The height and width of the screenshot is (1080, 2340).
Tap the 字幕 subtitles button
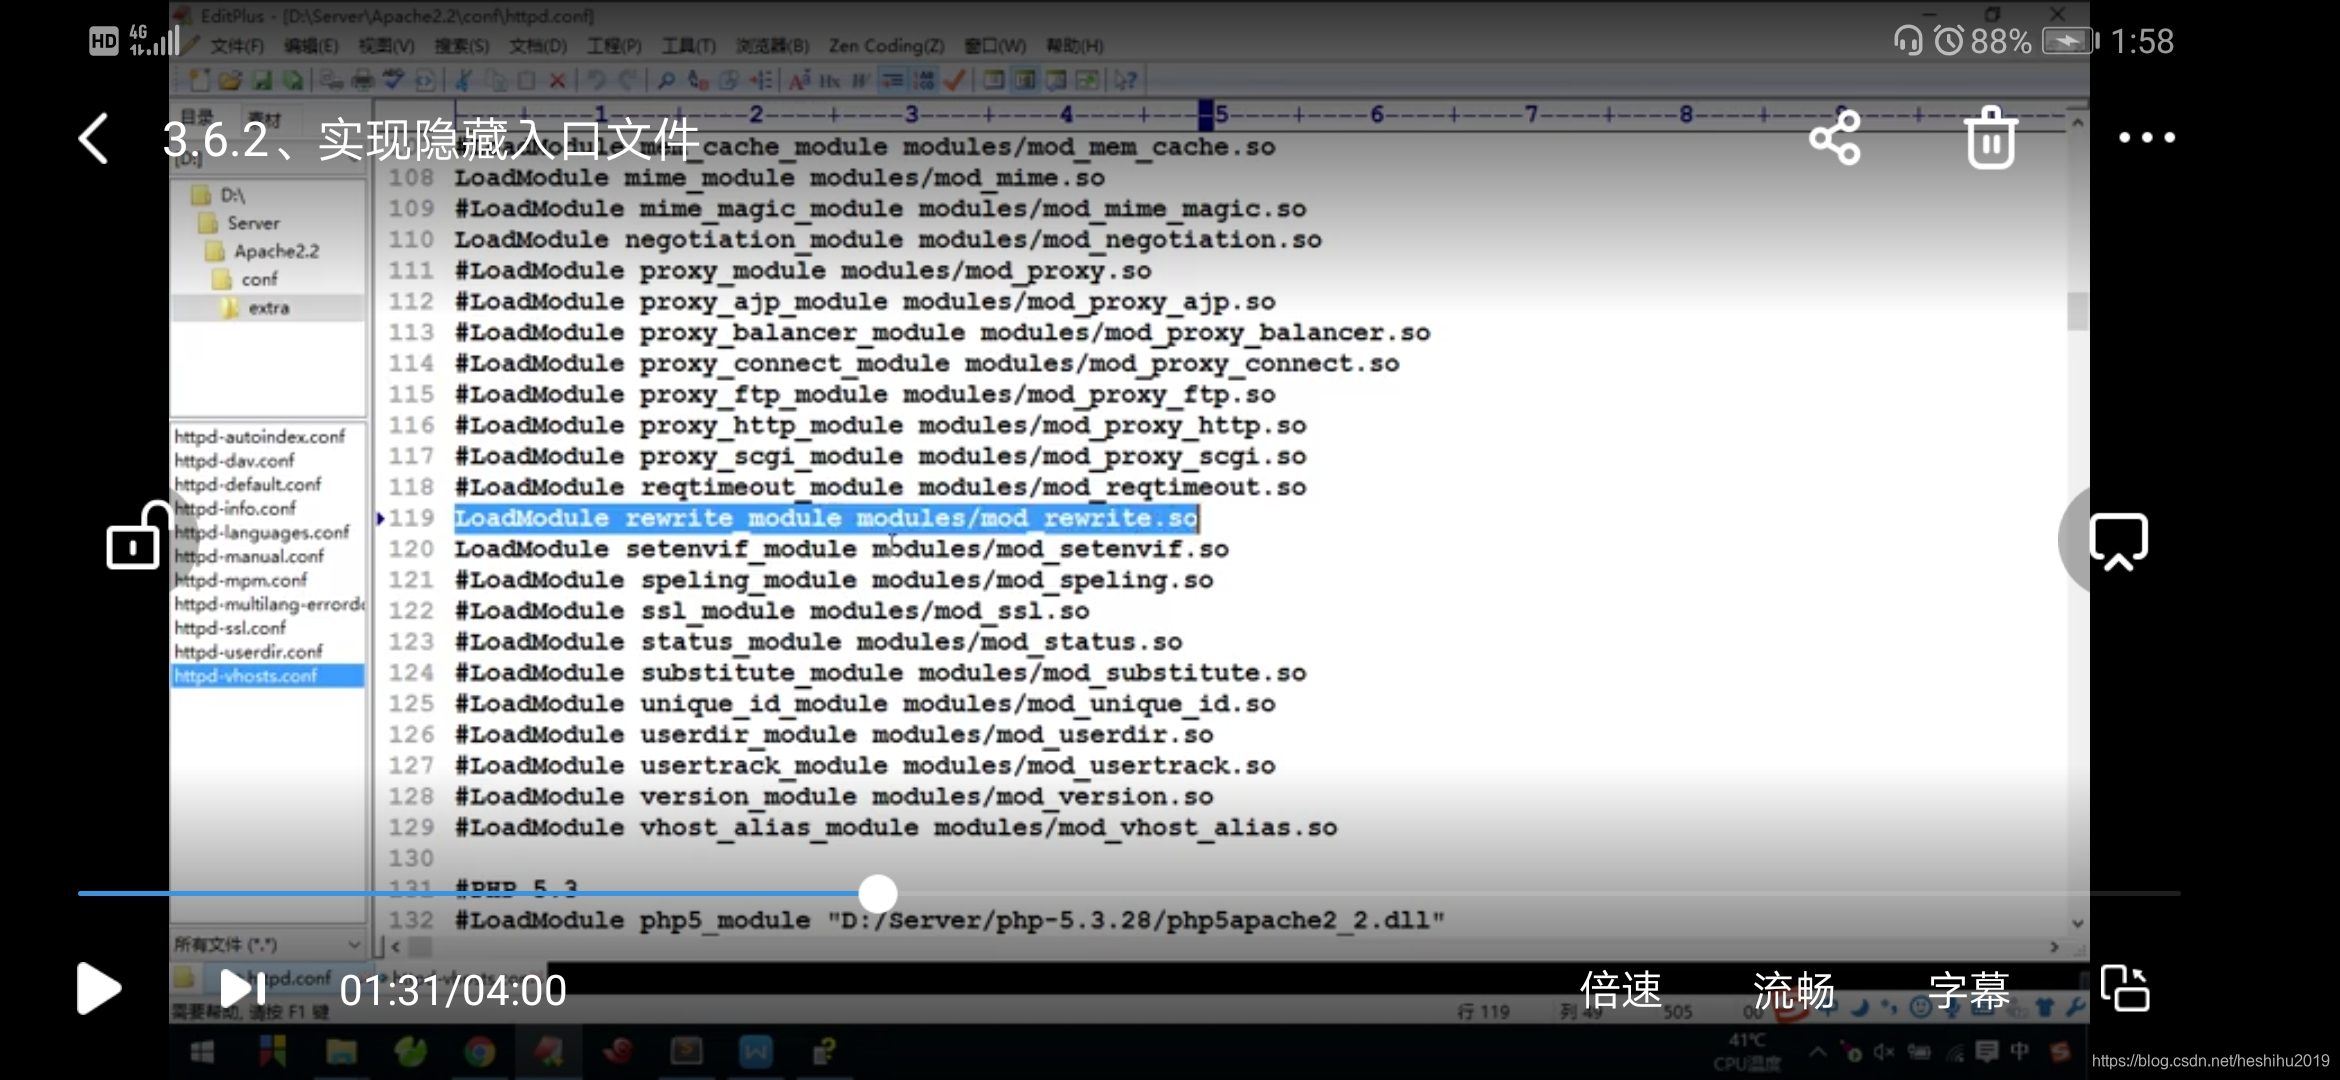[x=1969, y=990]
